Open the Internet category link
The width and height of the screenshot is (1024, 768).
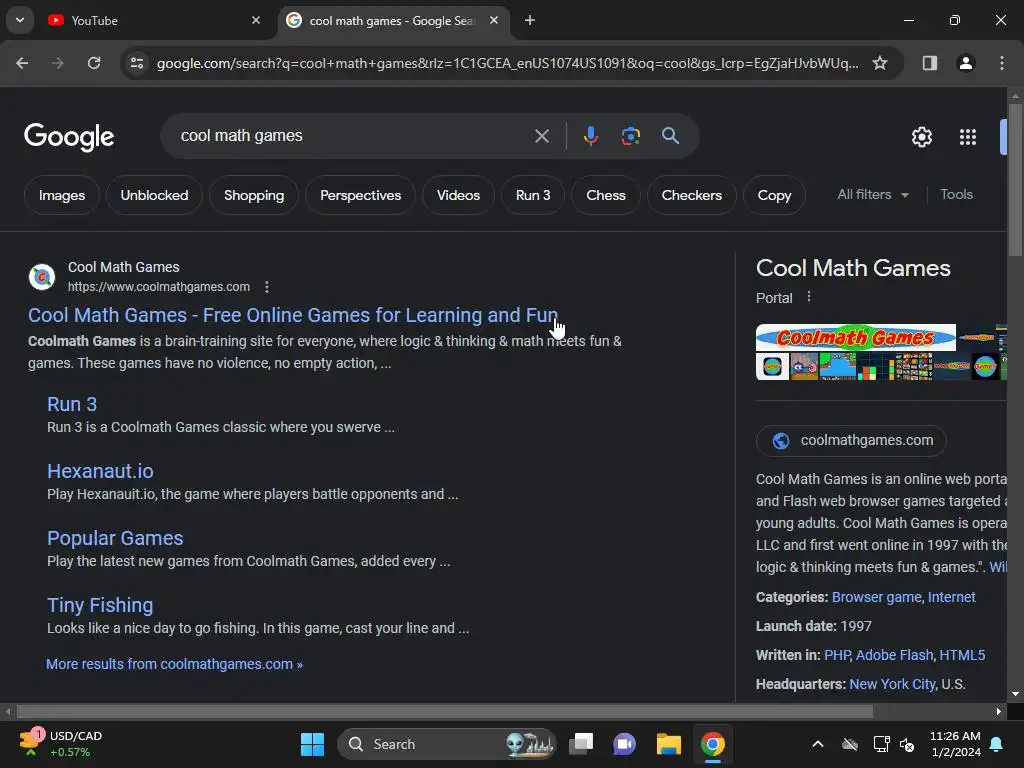click(952, 598)
